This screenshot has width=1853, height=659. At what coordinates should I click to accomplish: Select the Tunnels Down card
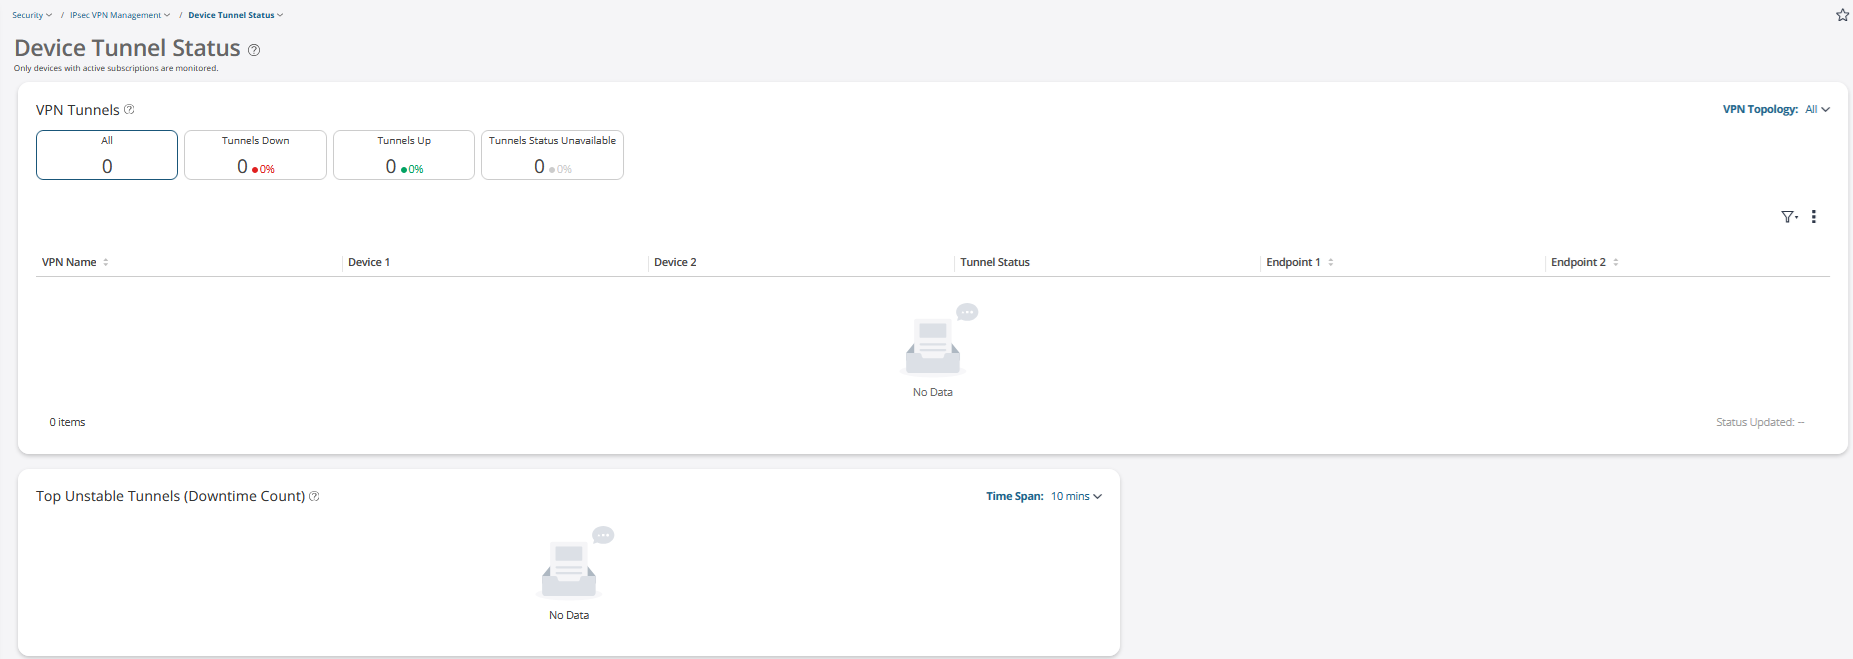click(x=255, y=155)
